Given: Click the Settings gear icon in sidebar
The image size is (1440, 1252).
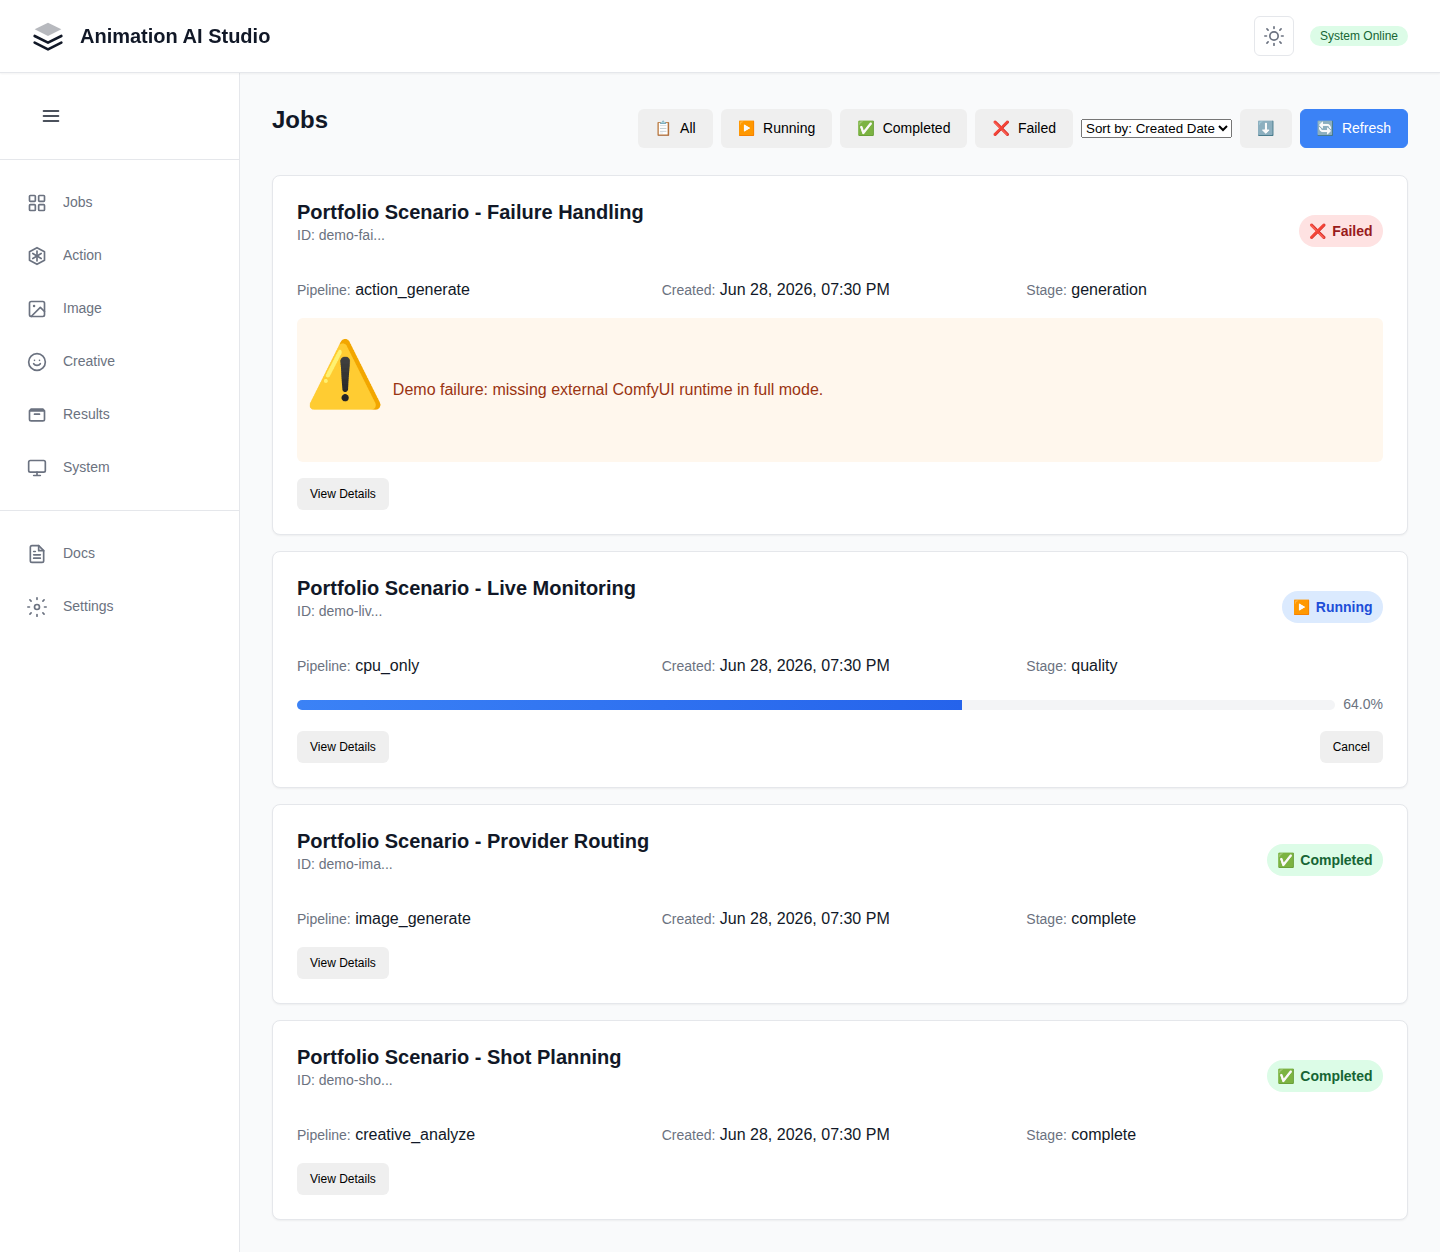Looking at the screenshot, I should pos(37,607).
